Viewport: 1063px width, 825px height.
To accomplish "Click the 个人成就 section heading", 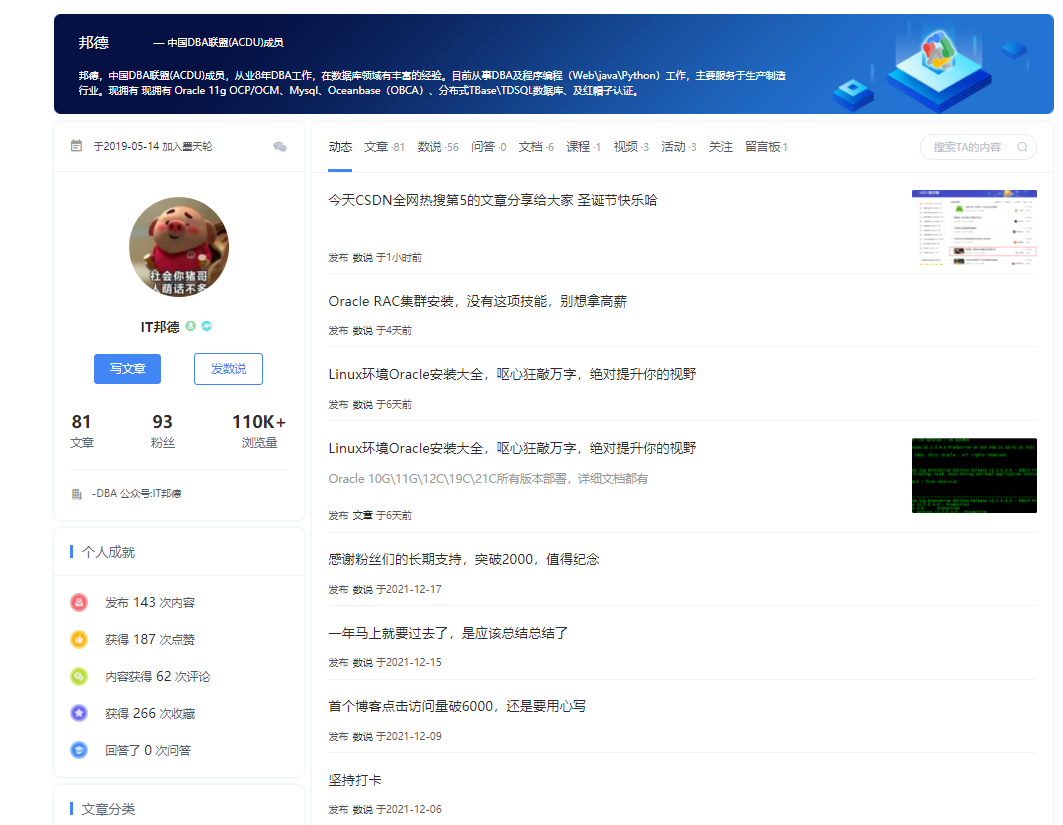I will [108, 552].
